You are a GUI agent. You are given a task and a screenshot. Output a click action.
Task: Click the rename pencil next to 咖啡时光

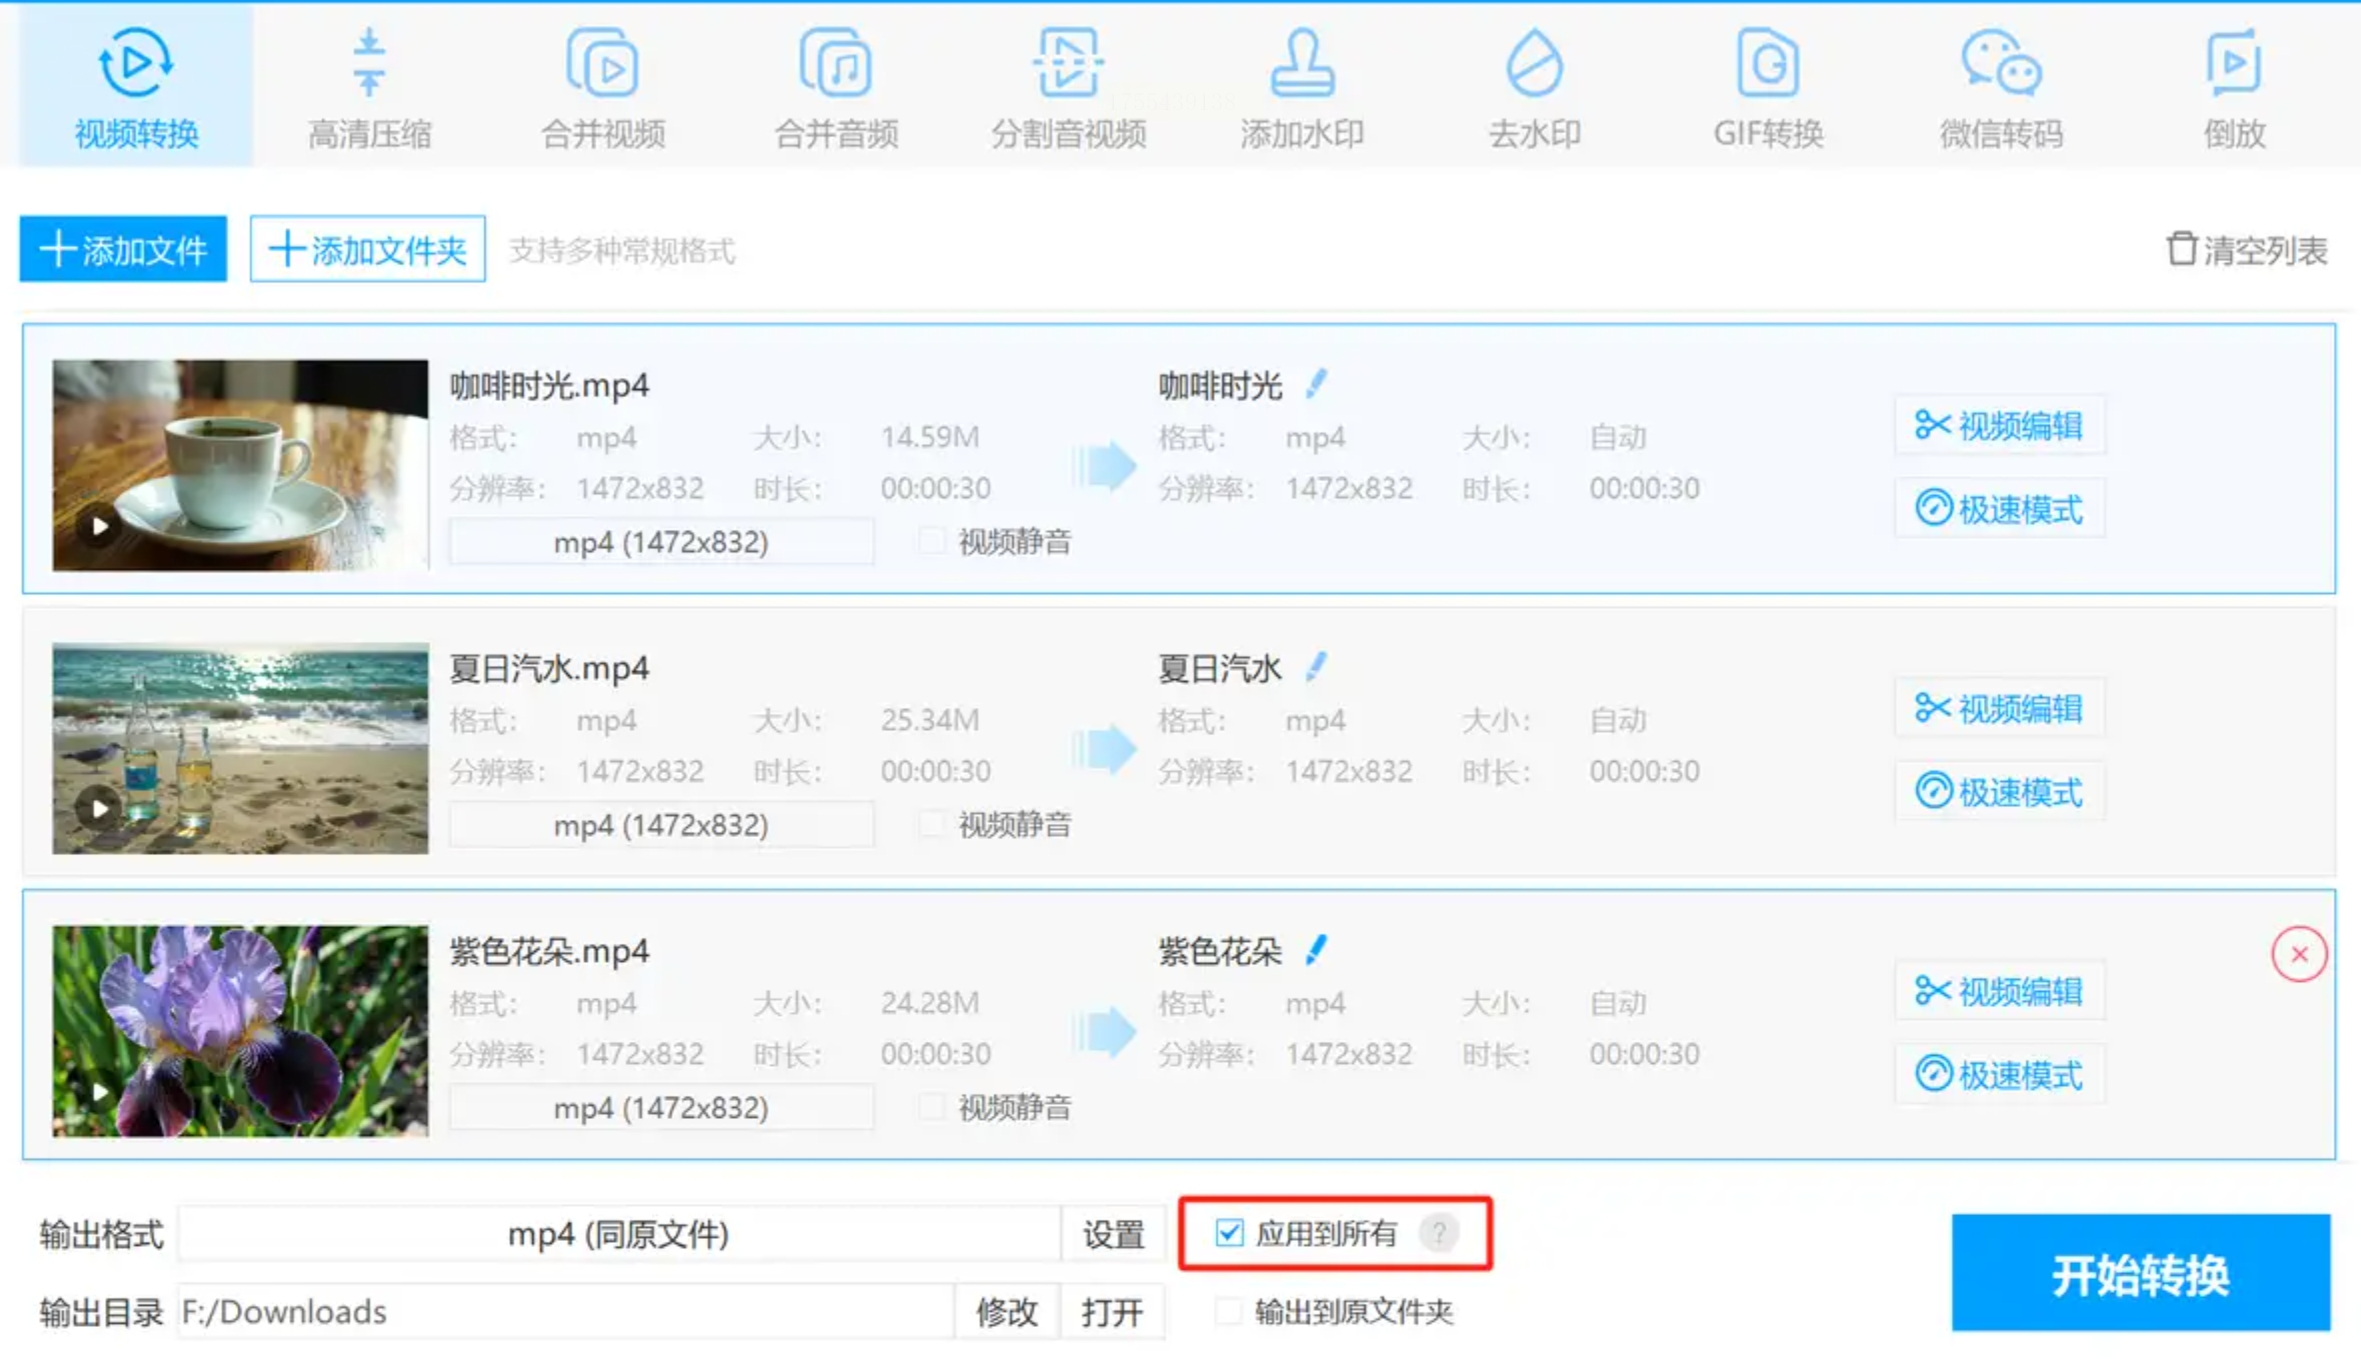point(1316,384)
